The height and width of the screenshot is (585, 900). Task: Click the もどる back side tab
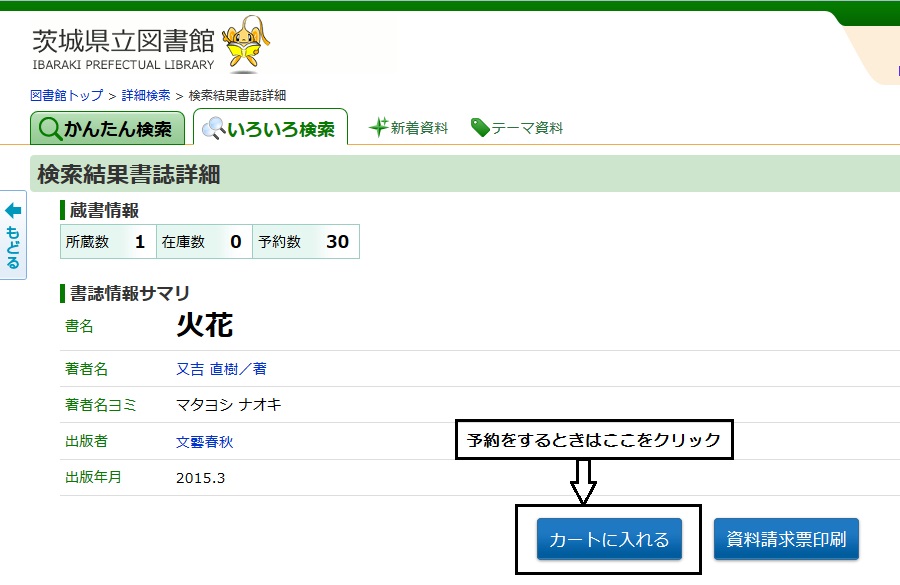coord(13,235)
